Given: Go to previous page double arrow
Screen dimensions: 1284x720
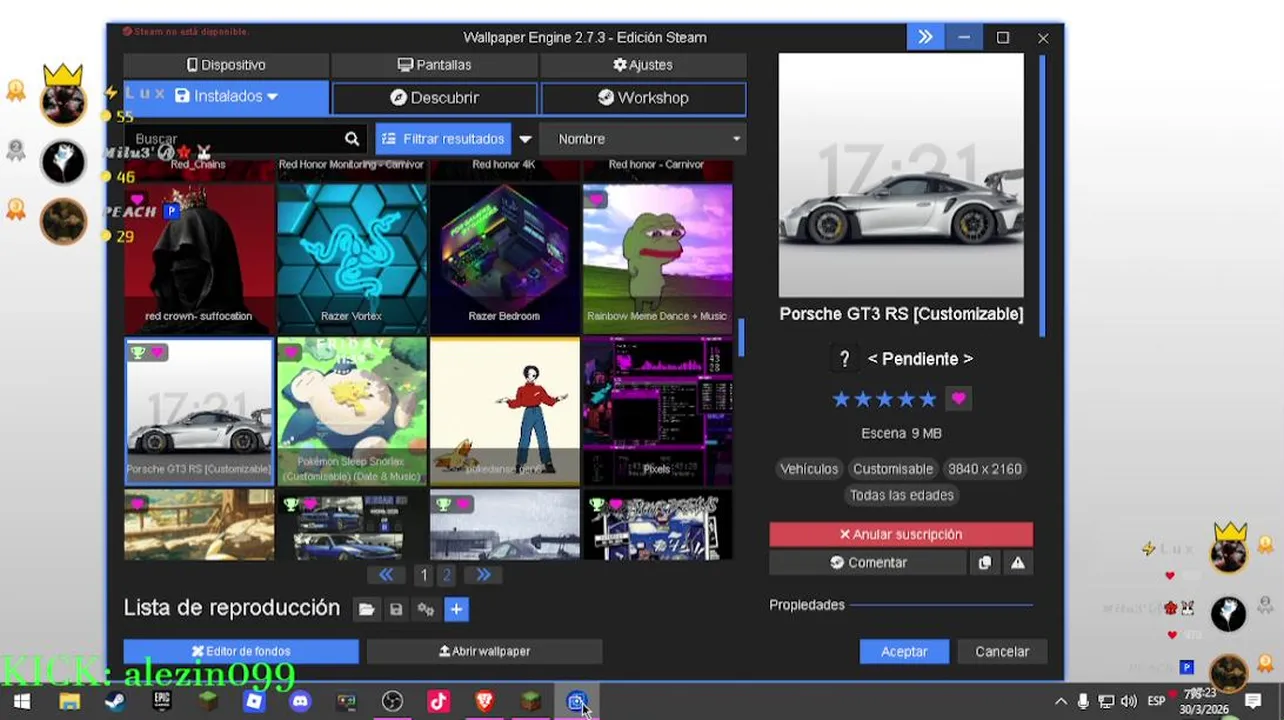Looking at the screenshot, I should point(386,575).
